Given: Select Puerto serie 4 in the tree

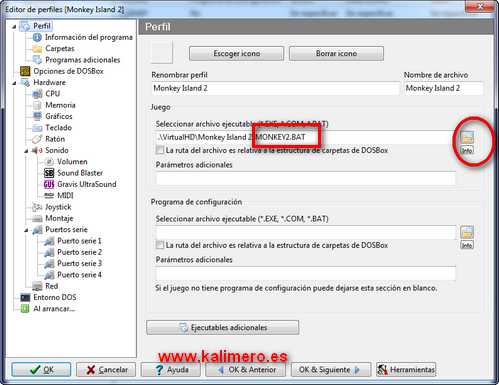Looking at the screenshot, I should (x=79, y=275).
